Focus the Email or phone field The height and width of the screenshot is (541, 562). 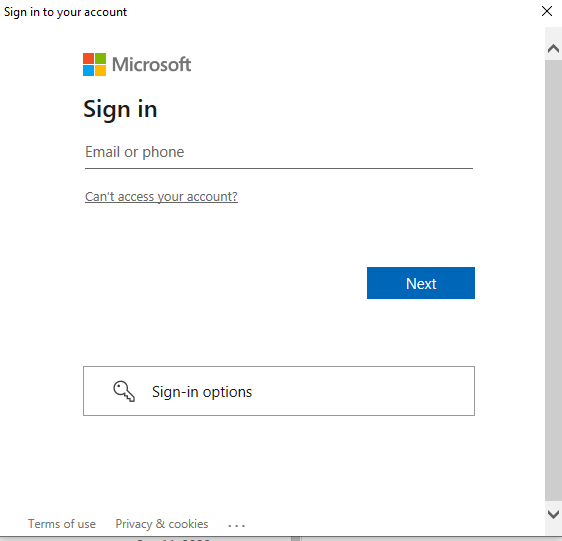click(x=279, y=153)
